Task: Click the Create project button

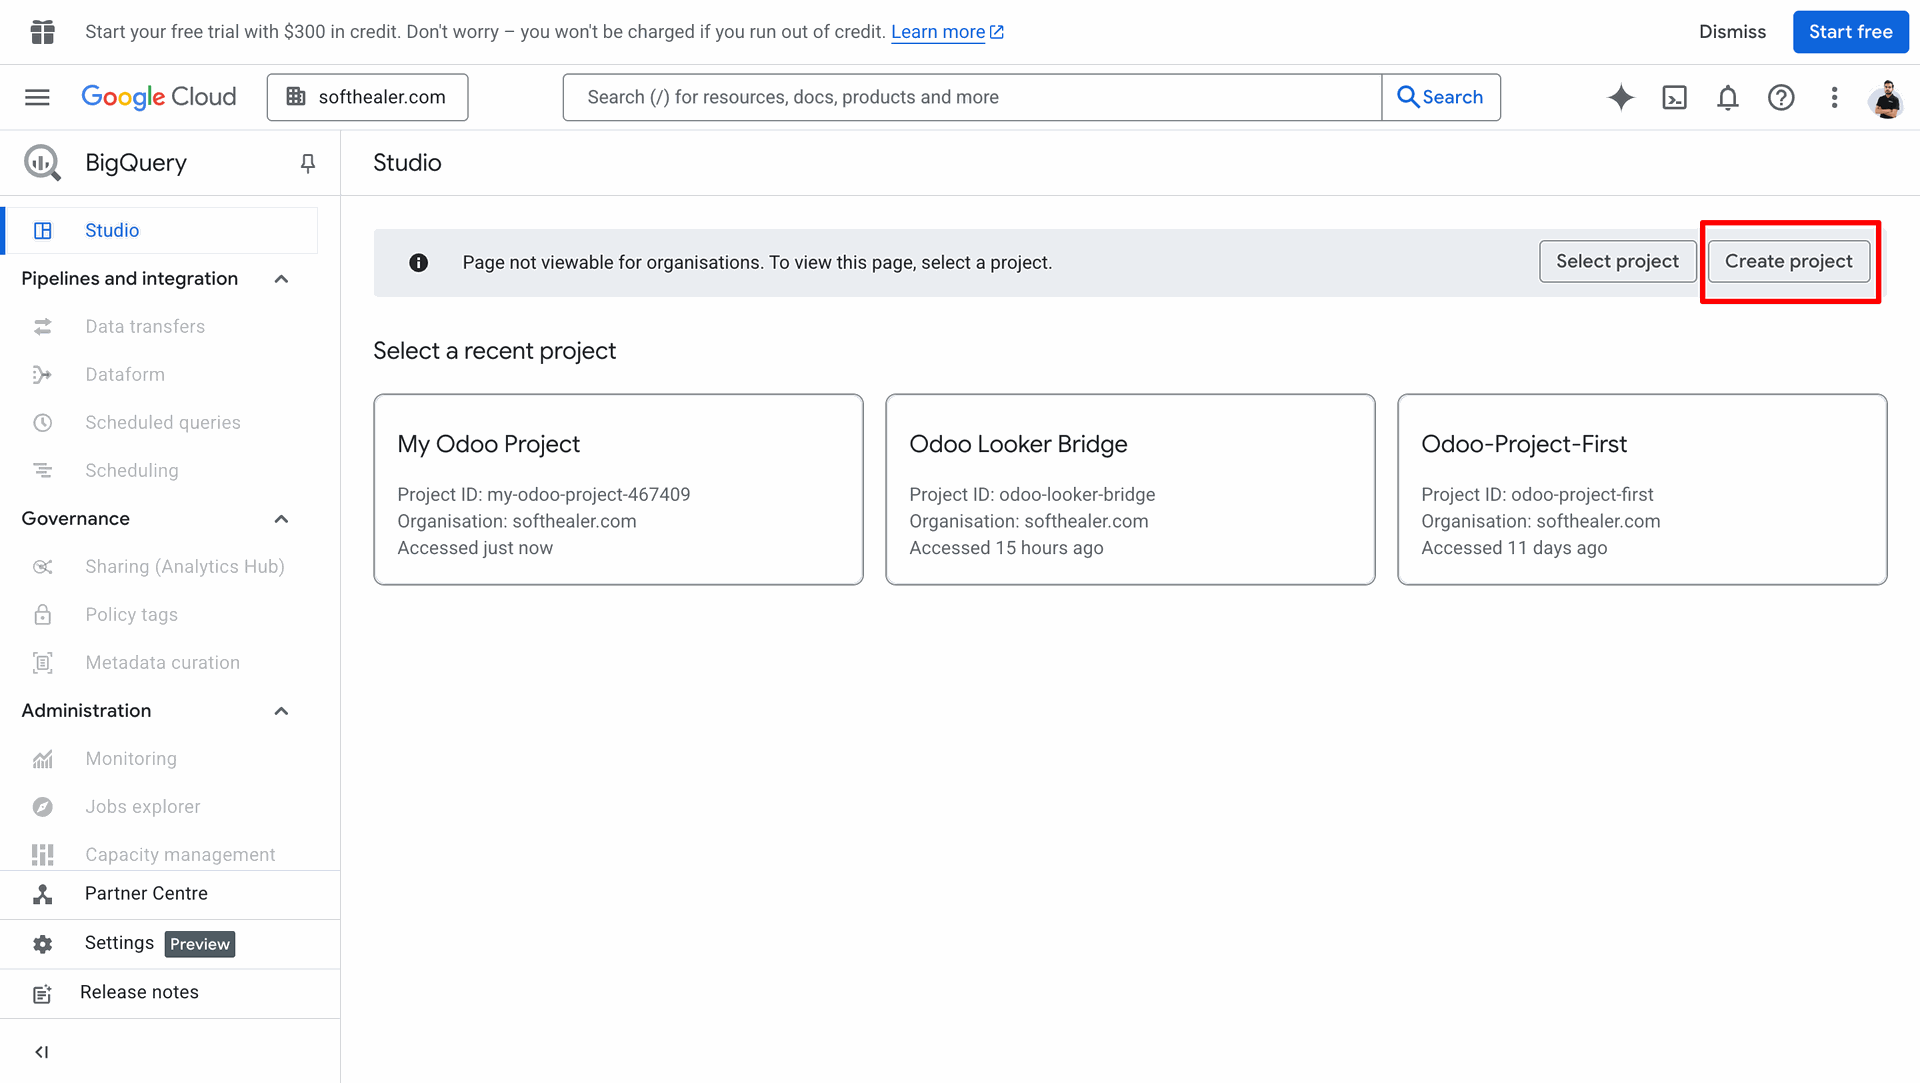Action: pos(1788,262)
